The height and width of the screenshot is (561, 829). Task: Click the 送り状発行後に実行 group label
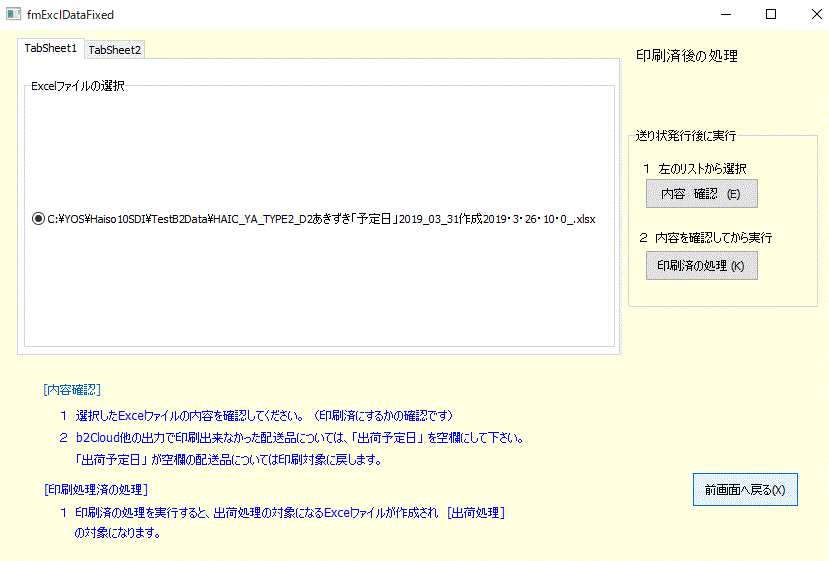click(x=686, y=136)
